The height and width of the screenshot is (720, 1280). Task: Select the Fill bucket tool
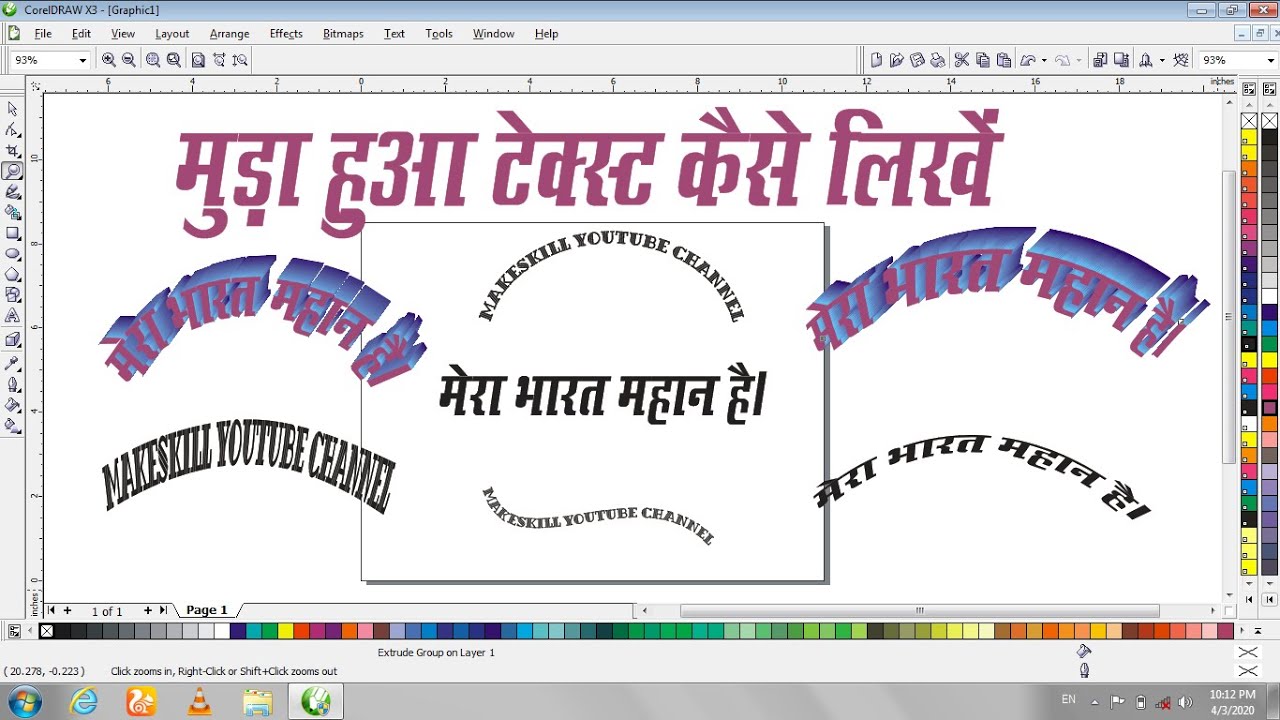coord(12,405)
